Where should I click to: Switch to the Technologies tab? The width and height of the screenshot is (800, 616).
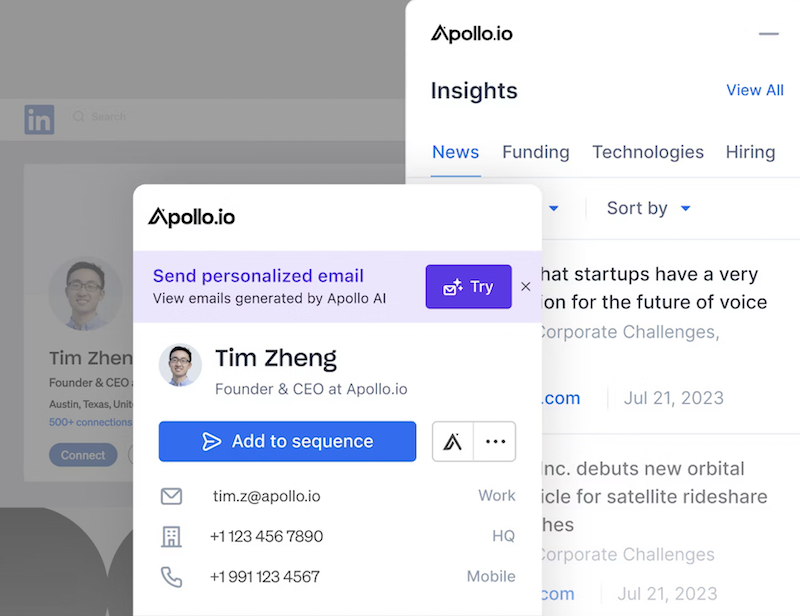coord(648,152)
